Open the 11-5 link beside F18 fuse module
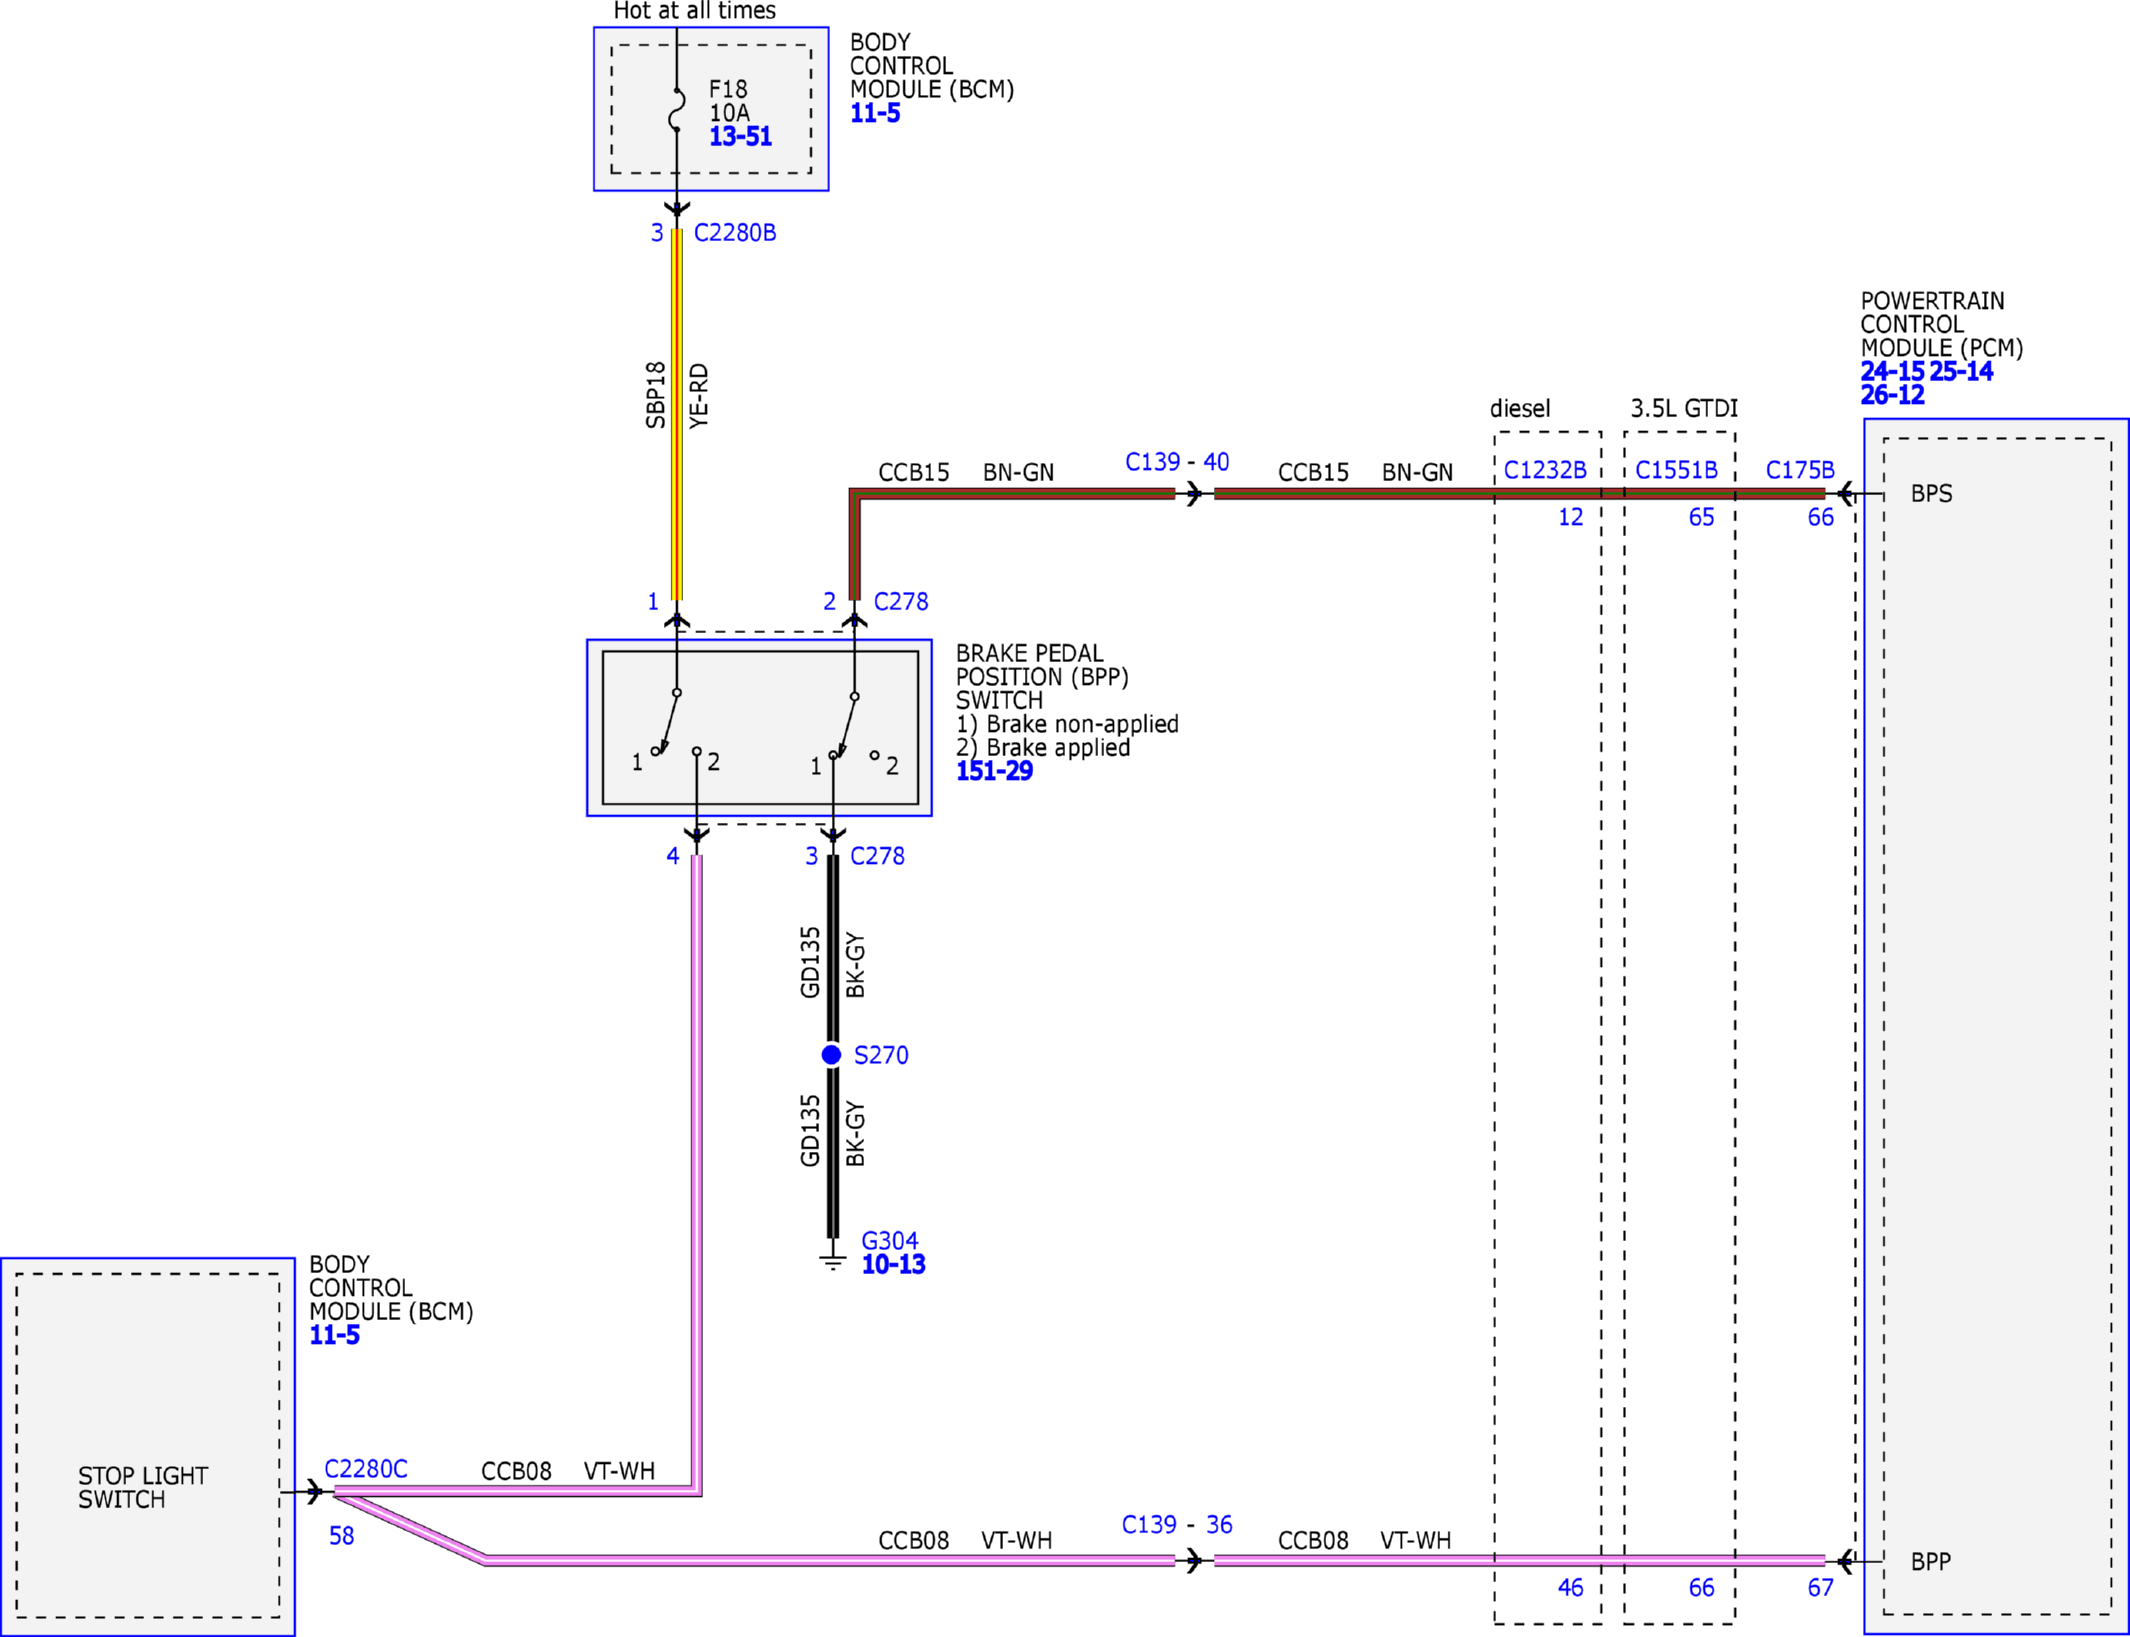Viewport: 2130px width, 1637px height. pos(875,114)
